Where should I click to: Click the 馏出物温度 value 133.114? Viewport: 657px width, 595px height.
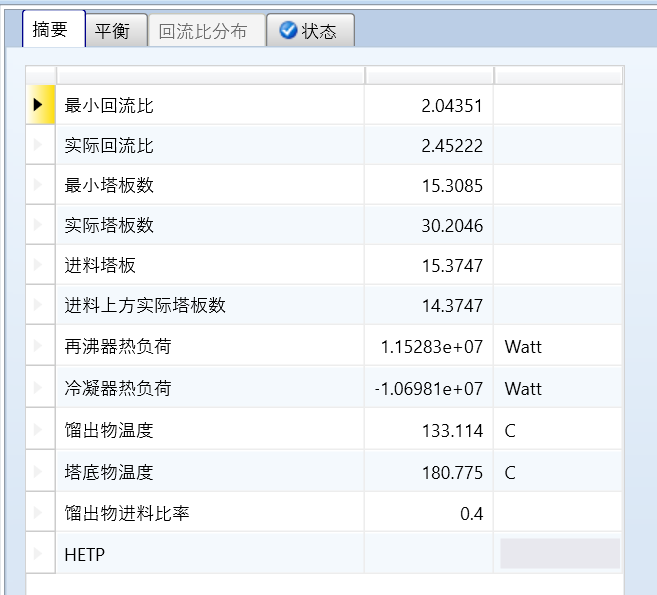(429, 431)
